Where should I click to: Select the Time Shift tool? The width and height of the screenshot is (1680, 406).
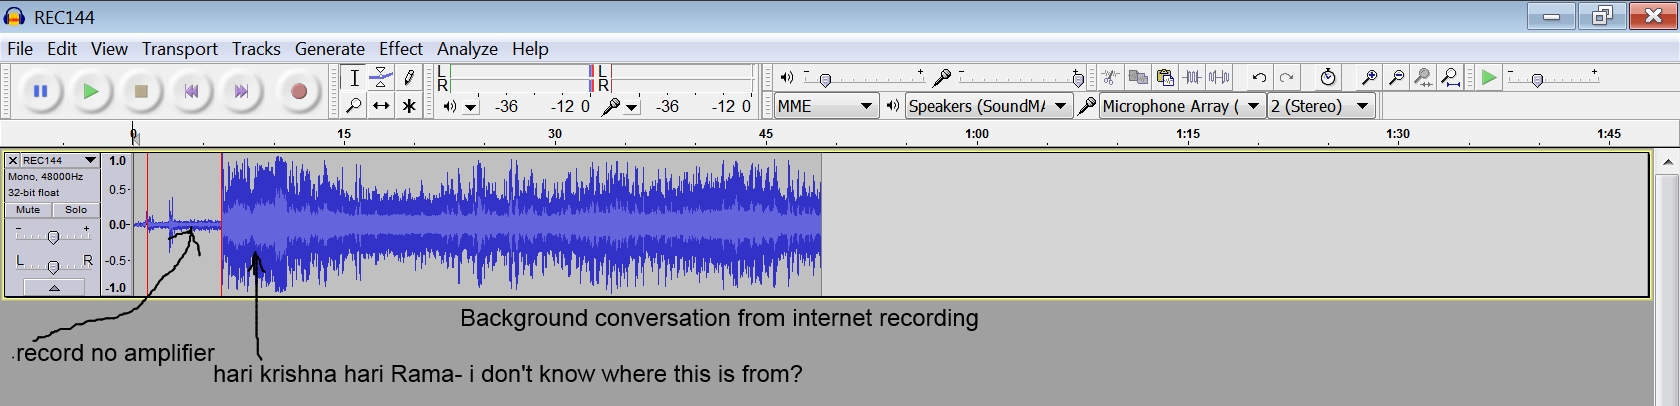[x=381, y=106]
